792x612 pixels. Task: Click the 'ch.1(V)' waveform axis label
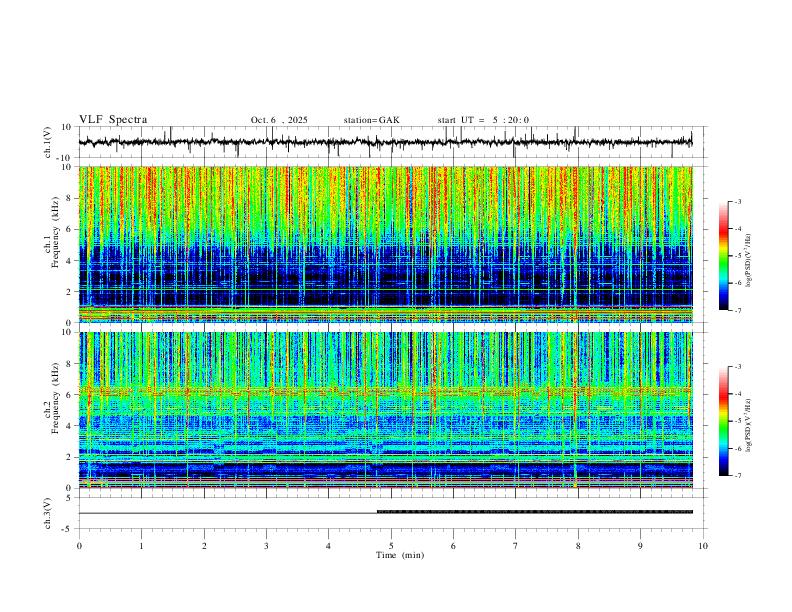pos(48,142)
